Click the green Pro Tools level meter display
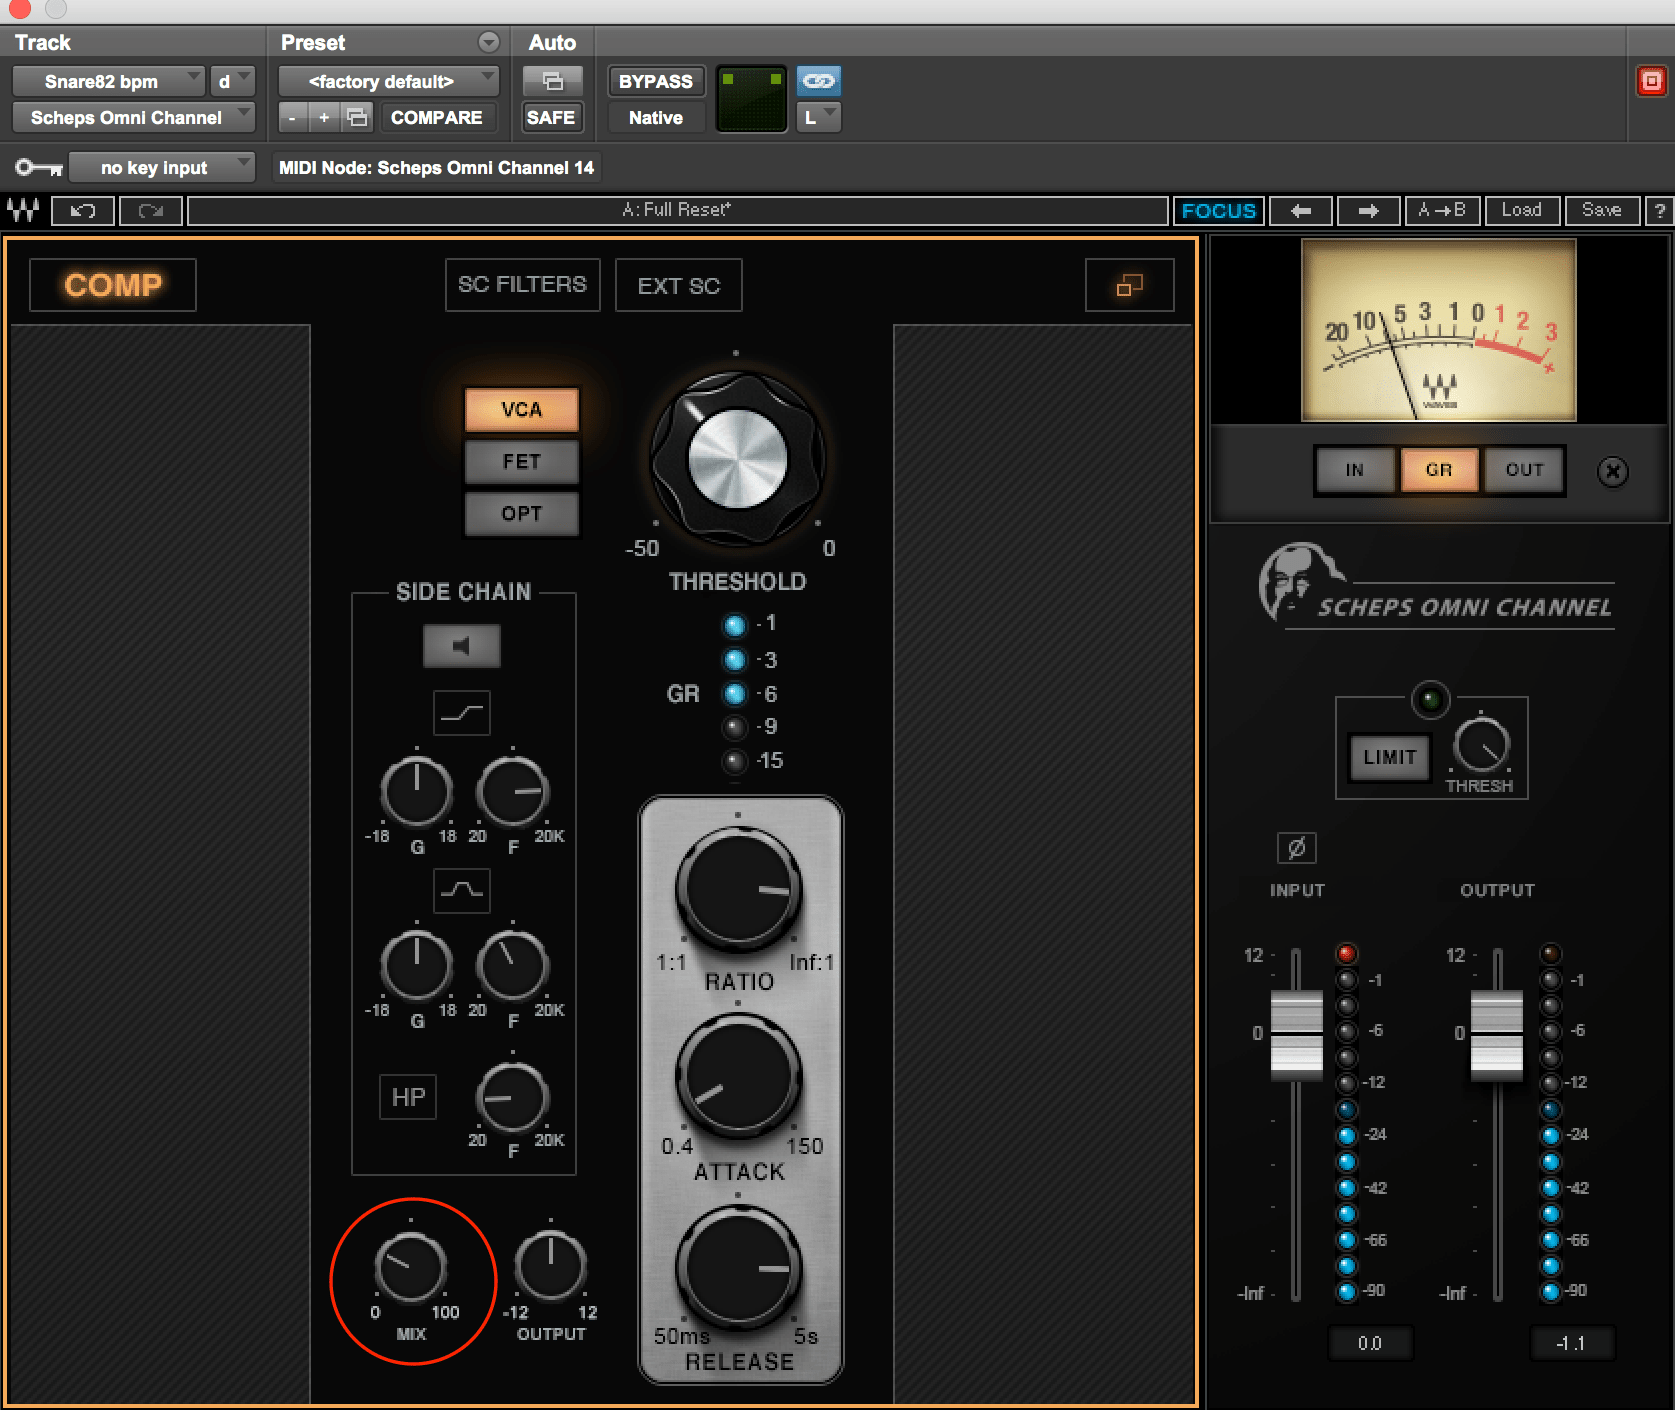Viewport: 1675px width, 1410px height. (x=752, y=99)
